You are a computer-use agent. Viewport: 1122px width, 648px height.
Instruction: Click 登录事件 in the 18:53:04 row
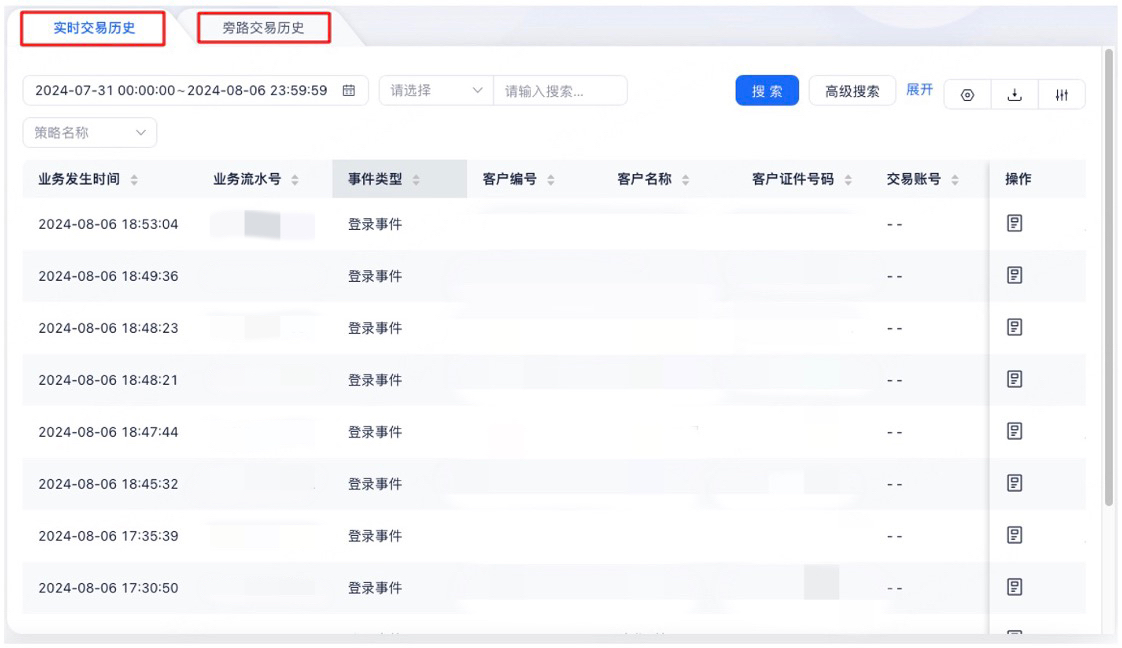click(375, 224)
